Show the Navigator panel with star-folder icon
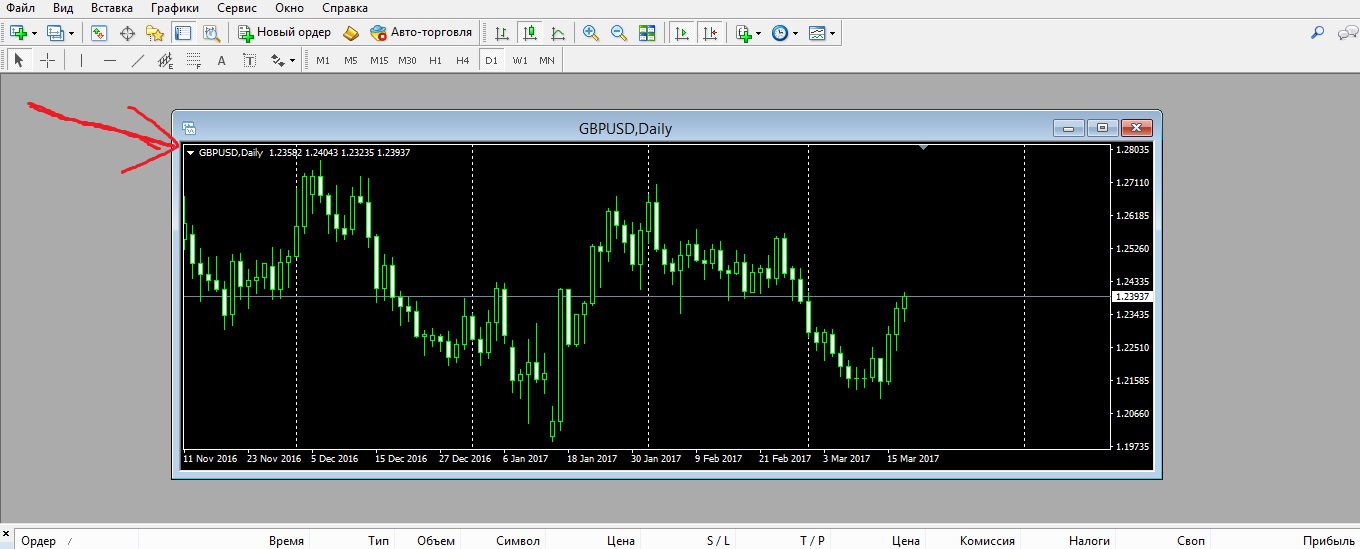1360x549 pixels. [x=155, y=32]
